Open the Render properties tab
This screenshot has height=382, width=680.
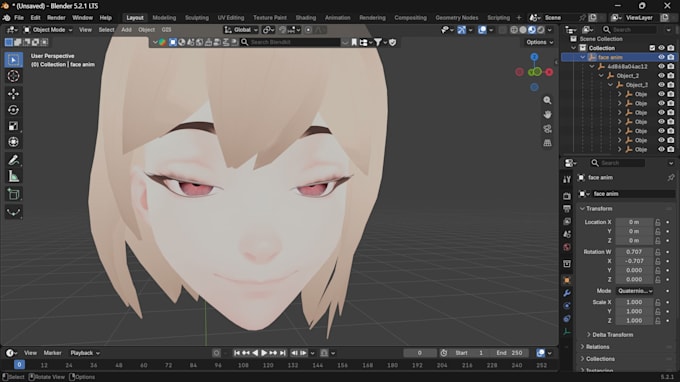coord(567,196)
